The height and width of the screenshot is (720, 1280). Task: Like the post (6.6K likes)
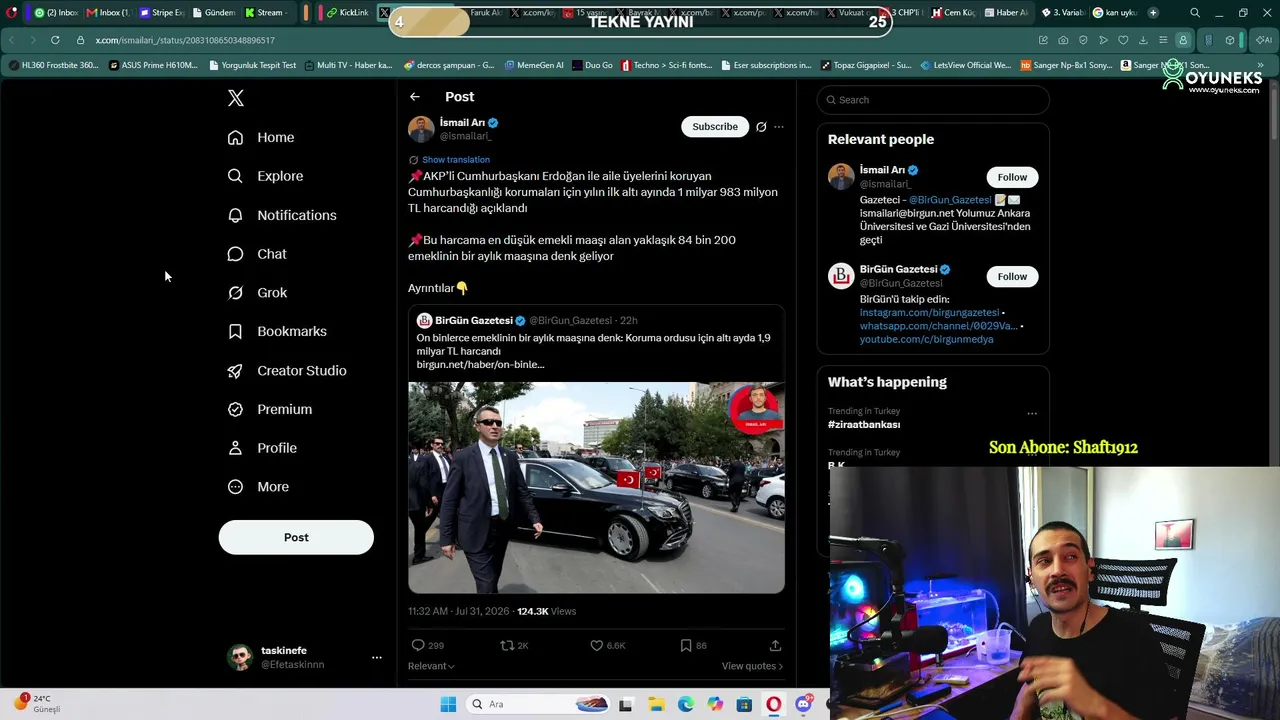[607, 646]
